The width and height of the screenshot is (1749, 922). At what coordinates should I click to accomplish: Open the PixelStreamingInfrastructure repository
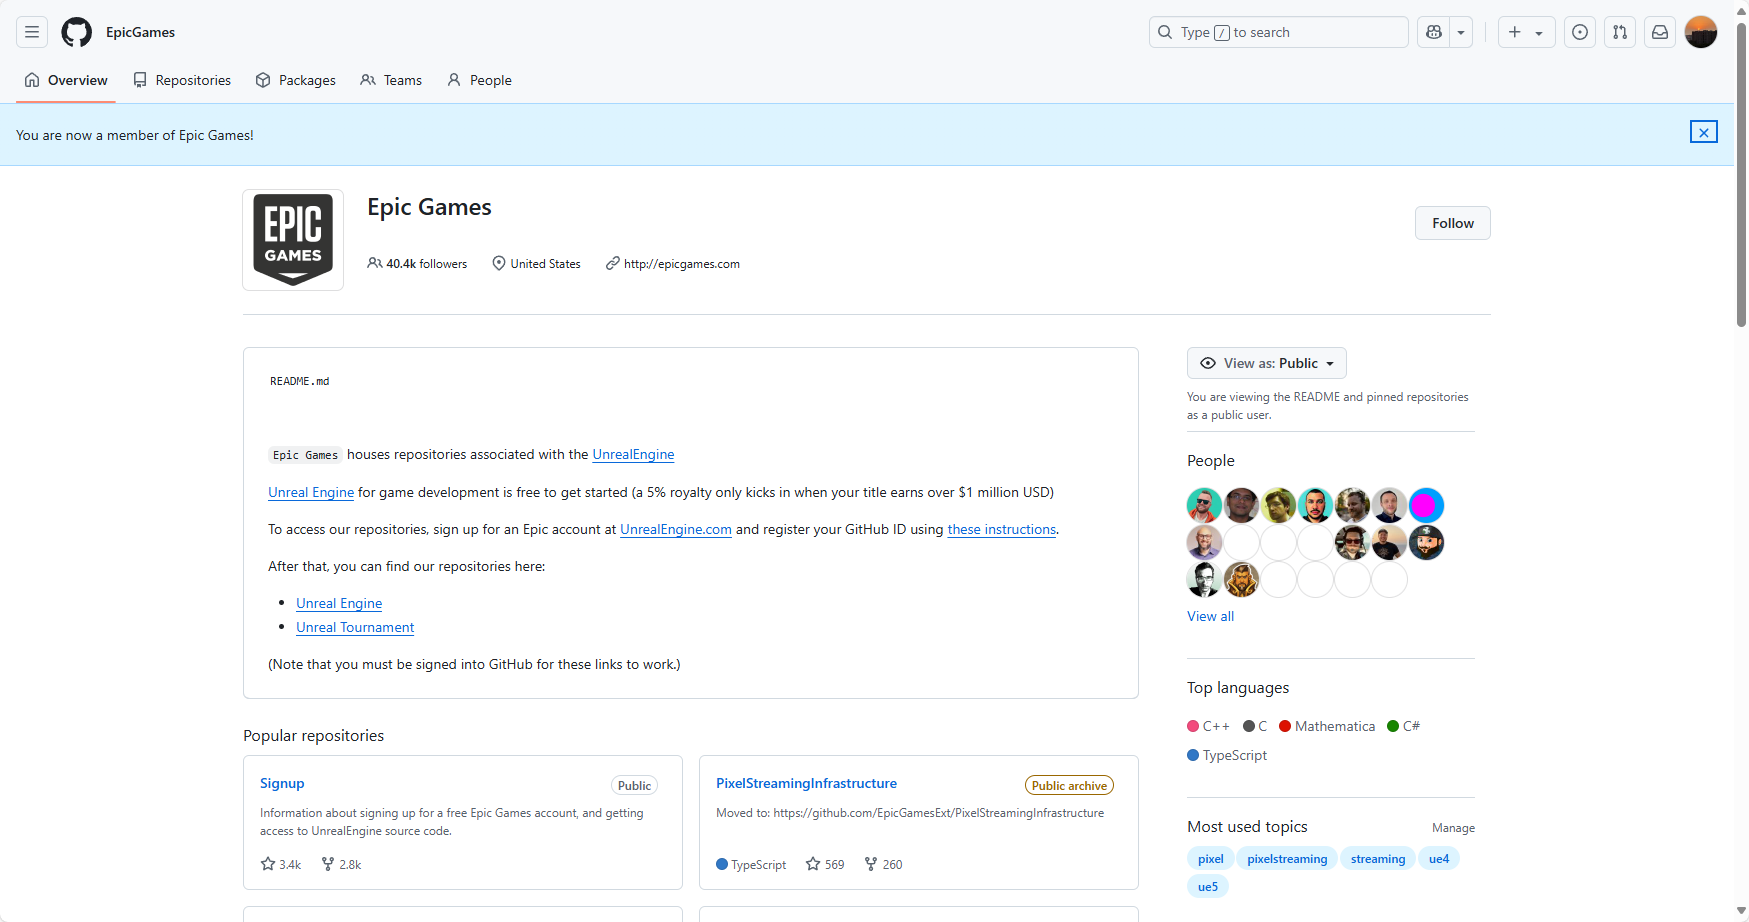(x=806, y=783)
